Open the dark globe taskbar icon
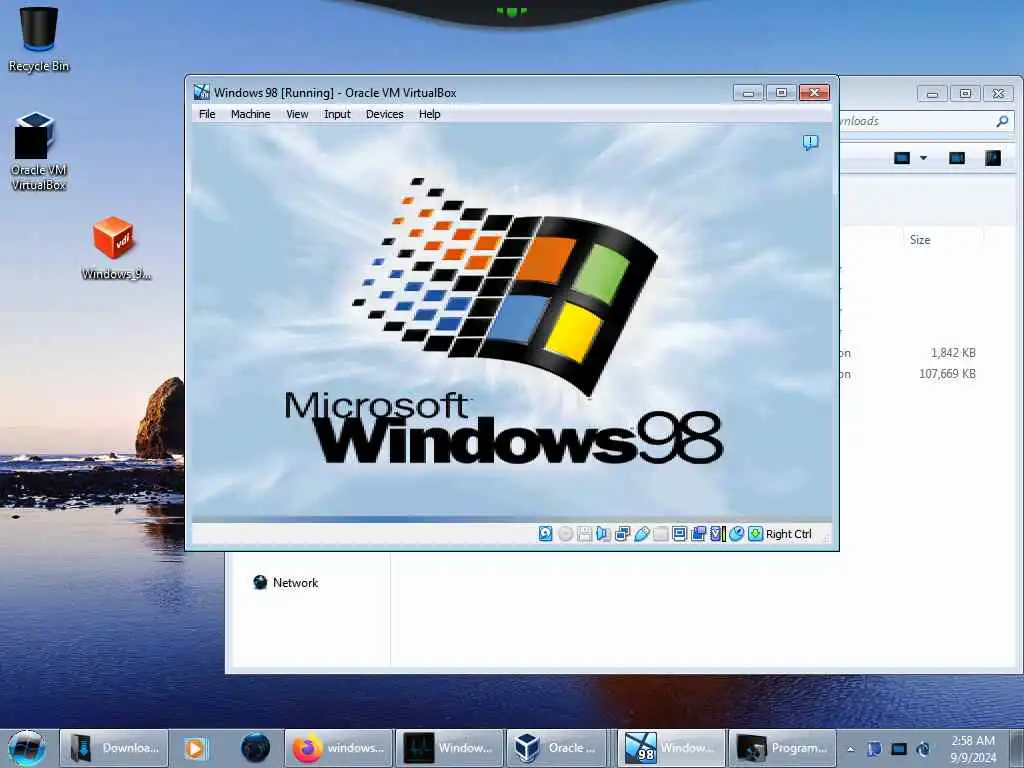 [255, 748]
